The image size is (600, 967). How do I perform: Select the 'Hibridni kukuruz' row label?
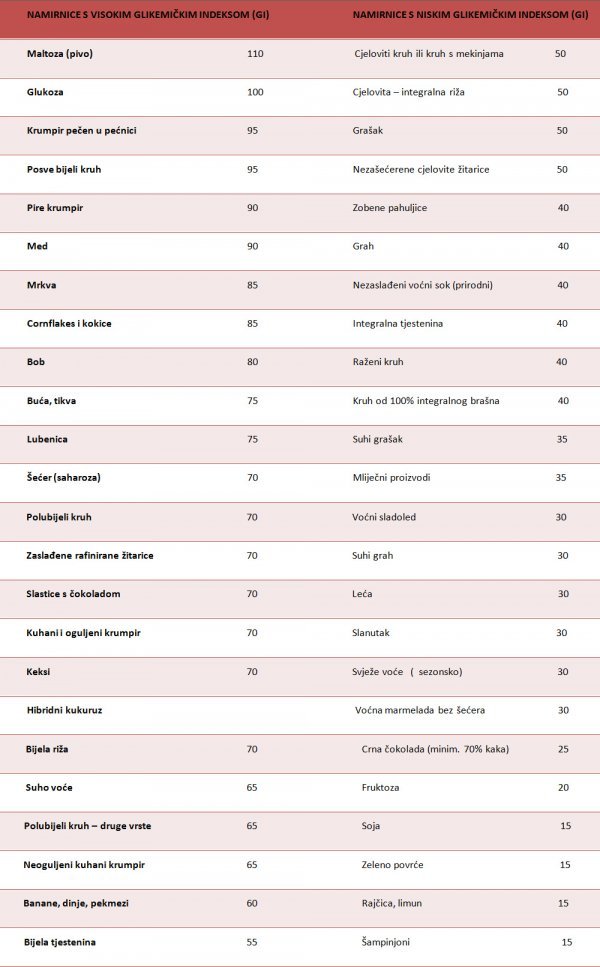click(x=64, y=710)
